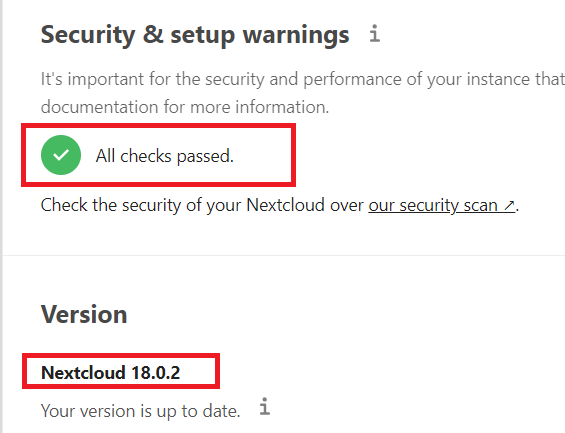The image size is (565, 433).
Task: Click the 'Version' section heading
Action: (84, 314)
